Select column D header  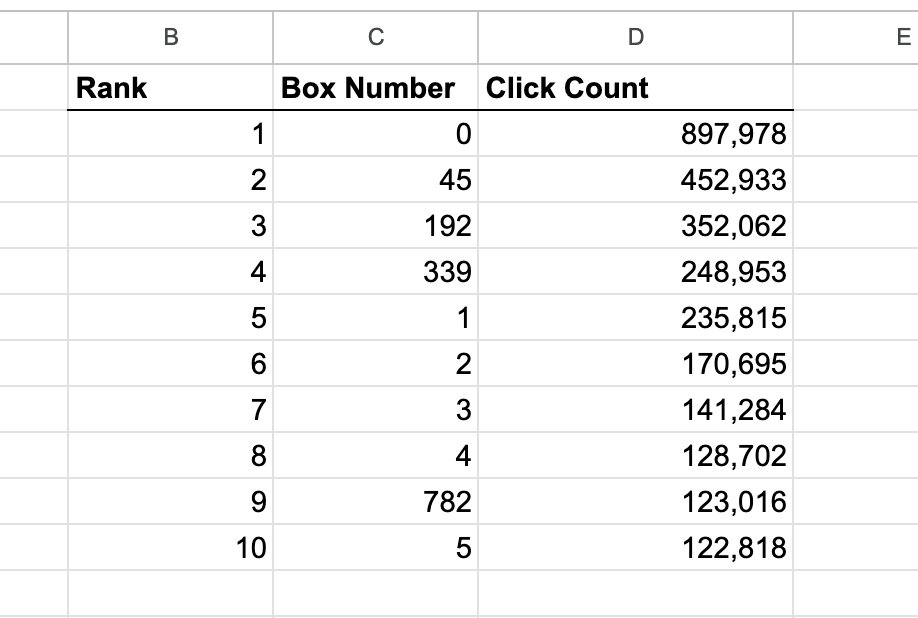pyautogui.click(x=635, y=37)
